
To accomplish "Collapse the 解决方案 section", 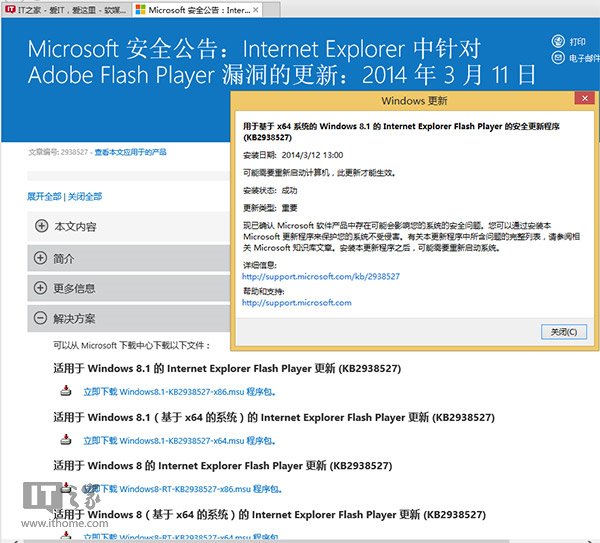I will coord(41,318).
